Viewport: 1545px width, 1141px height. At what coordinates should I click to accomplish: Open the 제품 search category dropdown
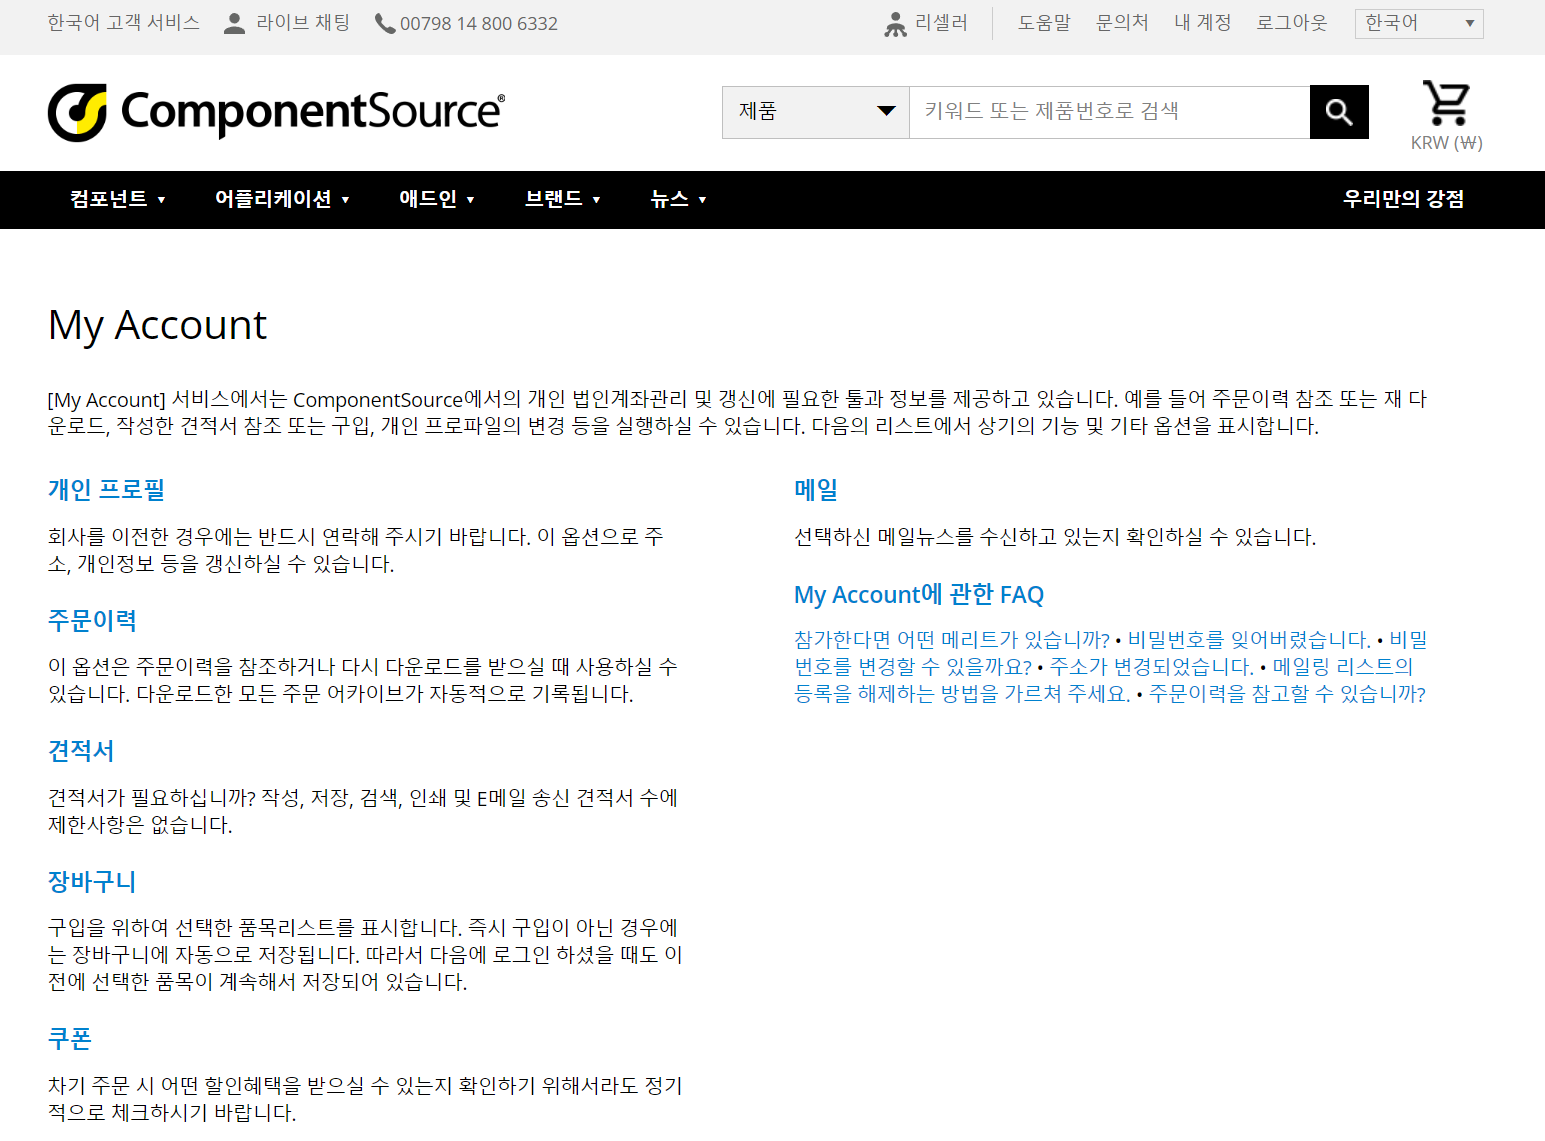pos(816,112)
